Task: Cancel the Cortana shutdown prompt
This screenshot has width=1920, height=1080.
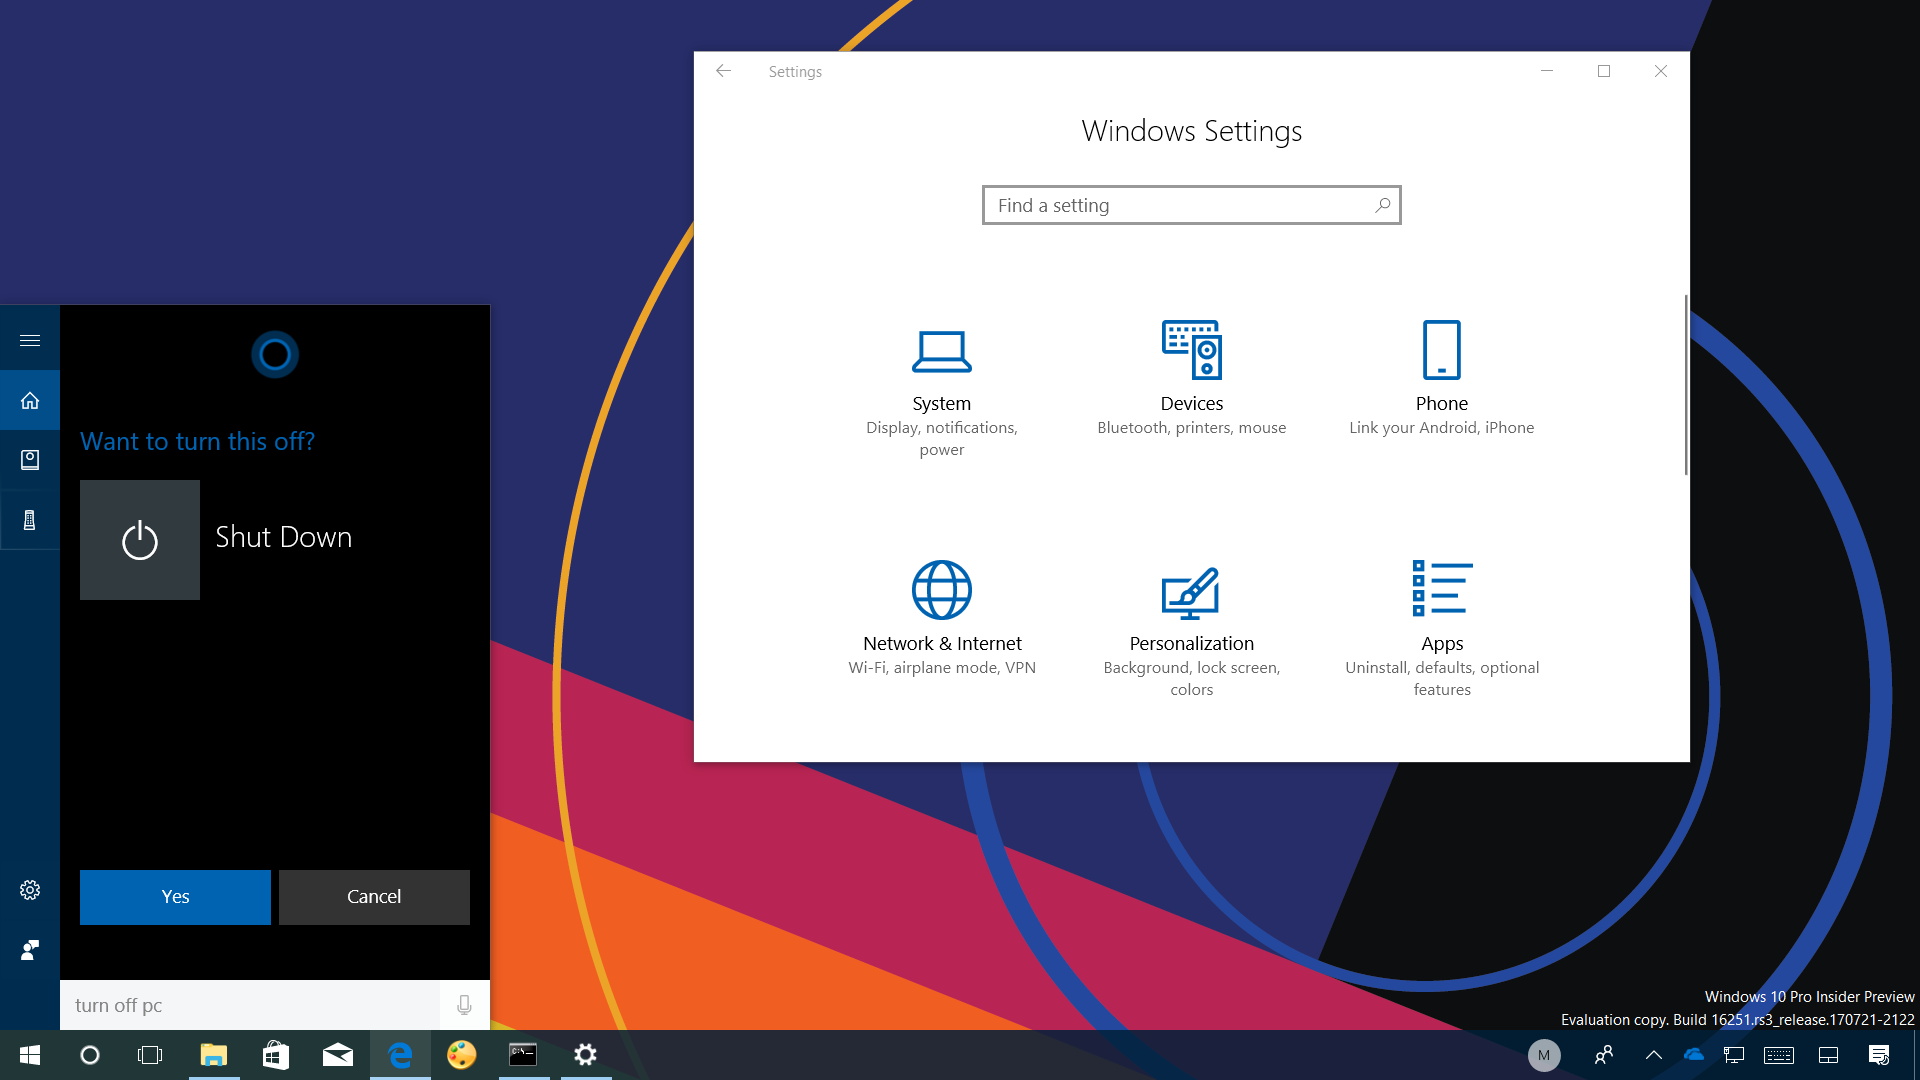Action: 374,897
